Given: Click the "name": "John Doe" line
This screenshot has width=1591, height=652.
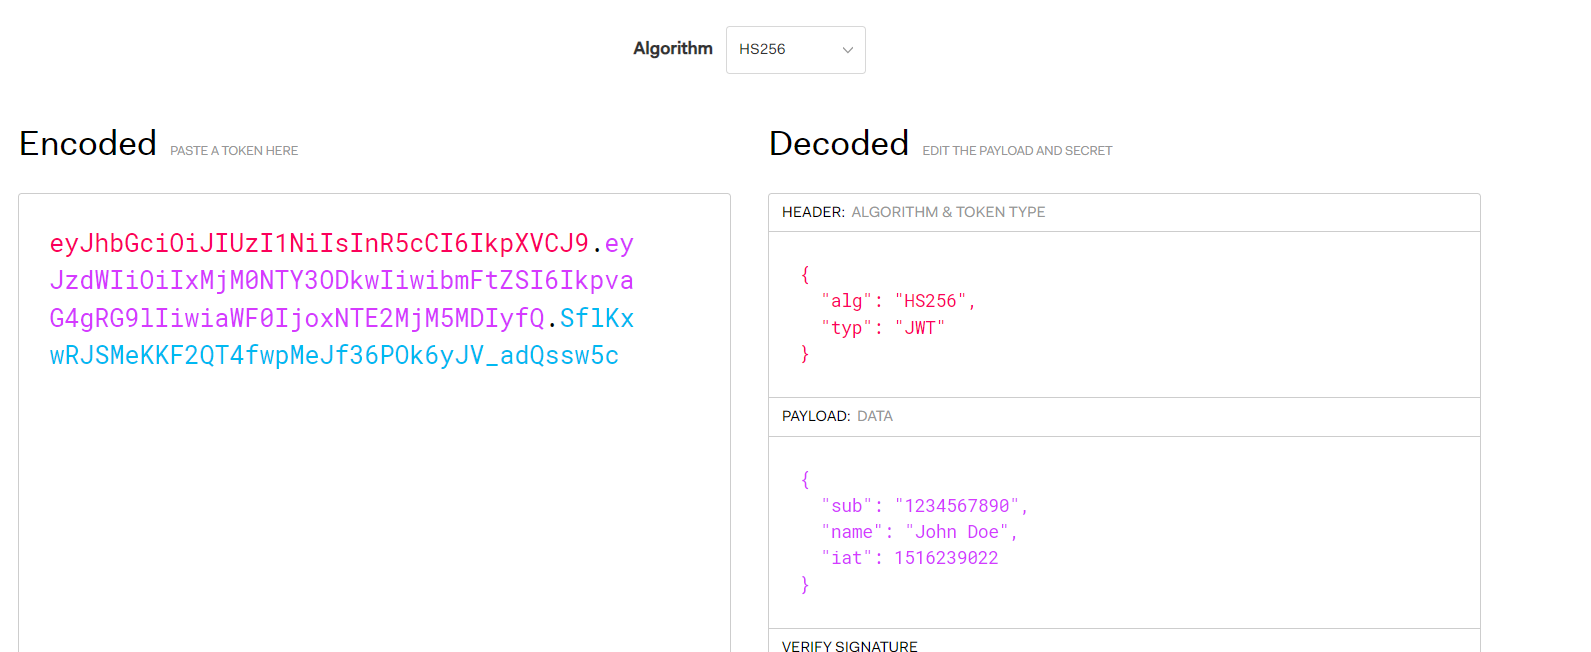Looking at the screenshot, I should click(x=919, y=532).
